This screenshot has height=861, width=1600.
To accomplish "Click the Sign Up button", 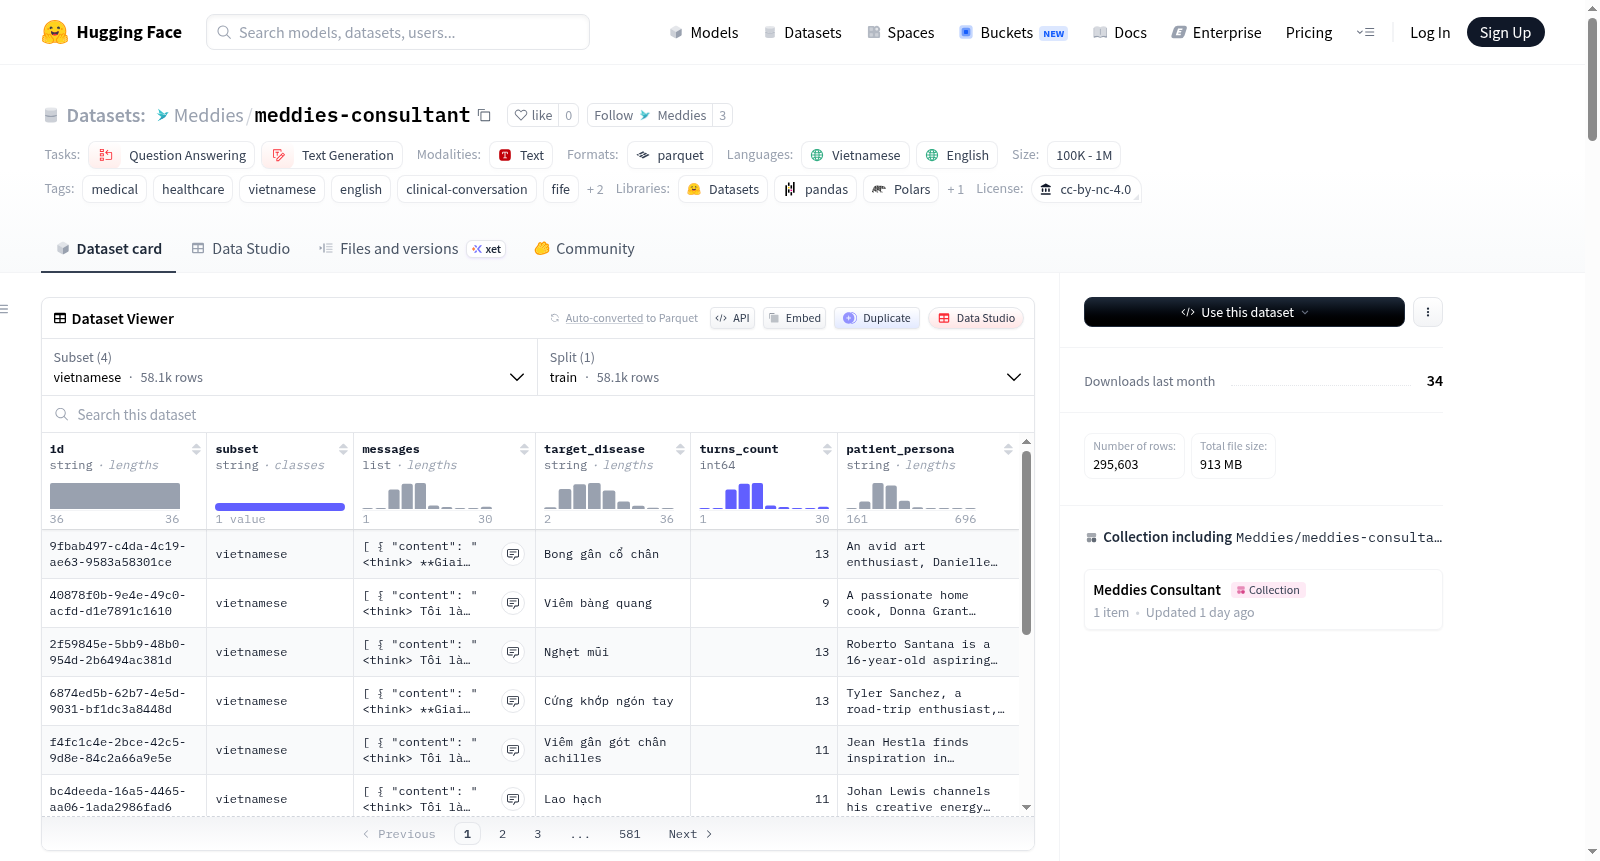I will point(1505,33).
